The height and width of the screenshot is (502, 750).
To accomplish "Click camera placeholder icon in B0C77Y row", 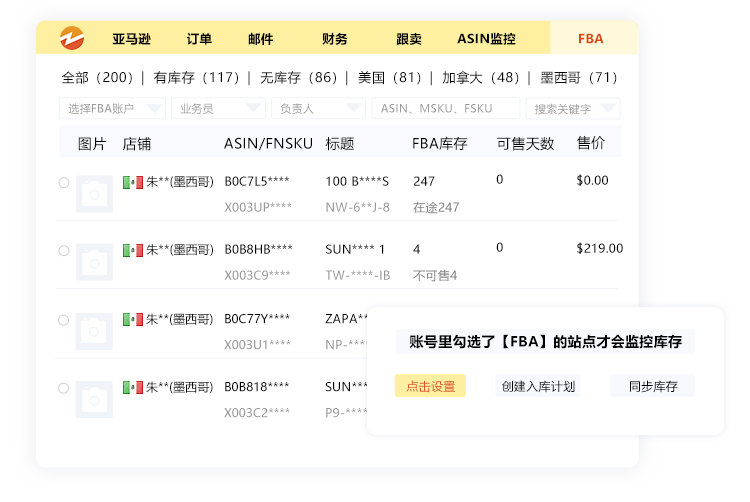I will [x=94, y=330].
